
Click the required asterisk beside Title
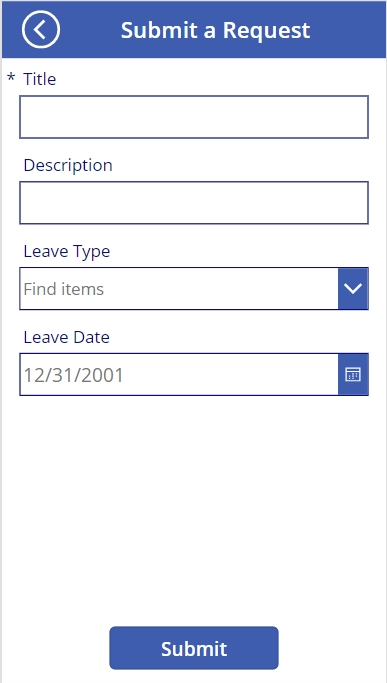tap(11, 78)
